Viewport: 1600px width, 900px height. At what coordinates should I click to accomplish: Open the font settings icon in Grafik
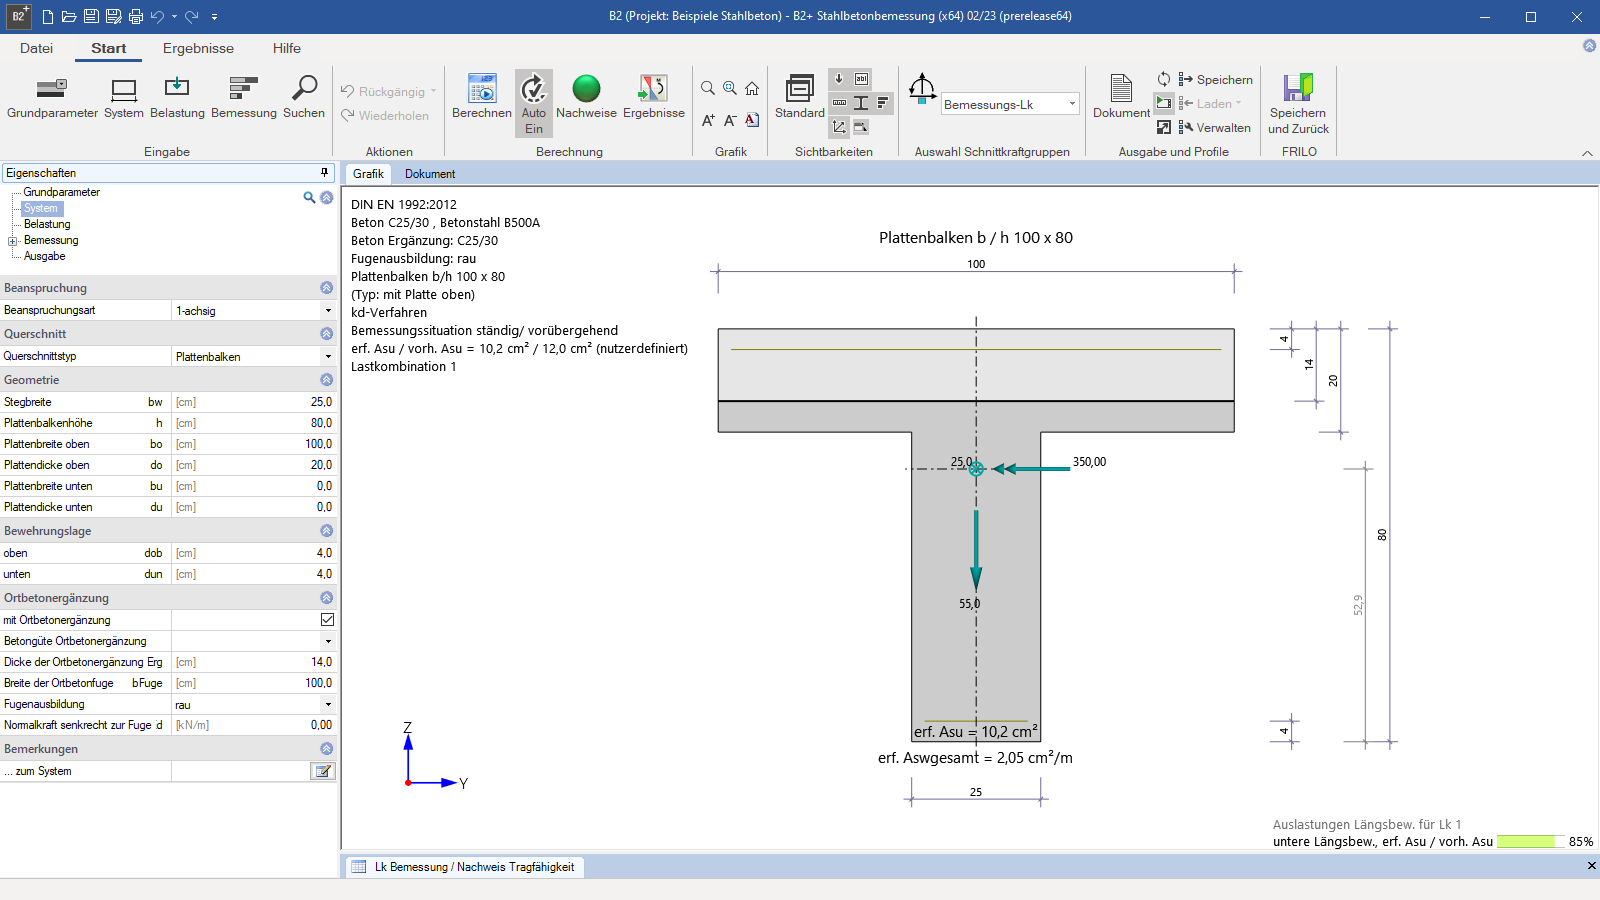752,120
